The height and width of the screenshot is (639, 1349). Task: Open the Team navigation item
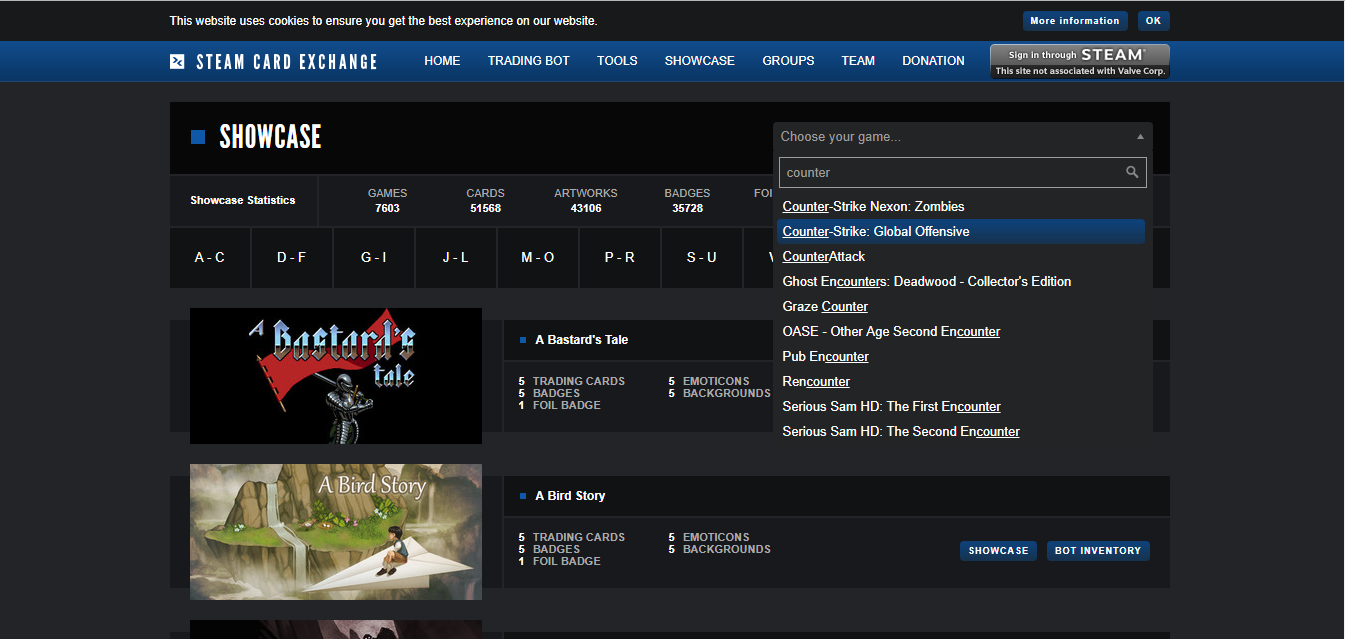pos(858,61)
